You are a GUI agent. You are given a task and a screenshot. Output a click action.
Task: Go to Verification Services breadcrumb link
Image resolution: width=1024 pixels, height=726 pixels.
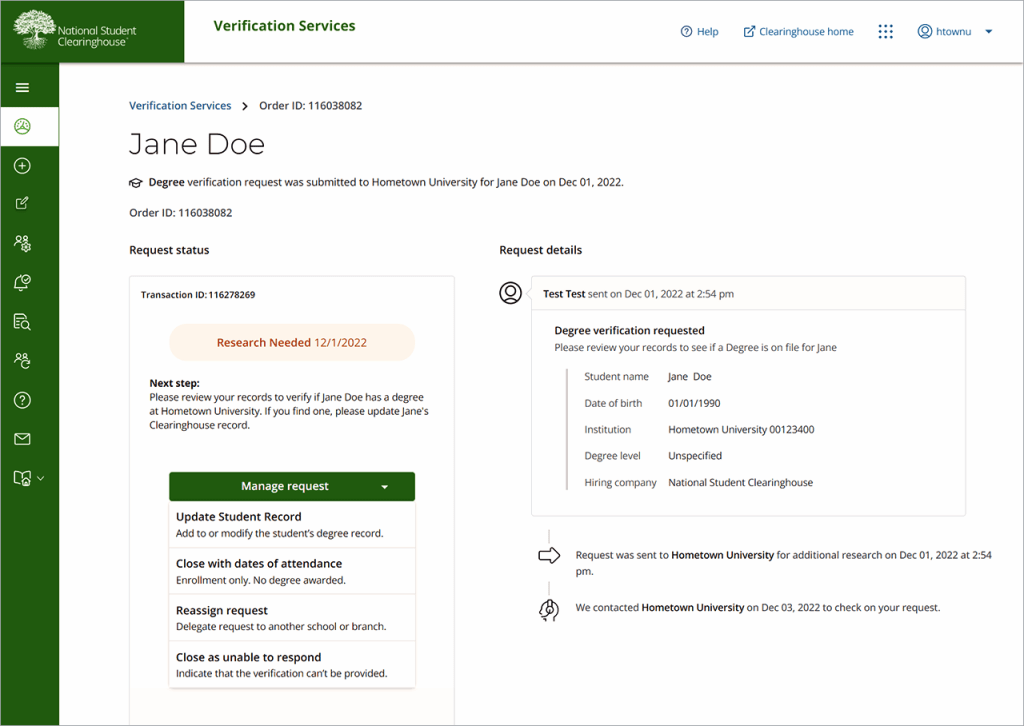point(180,106)
